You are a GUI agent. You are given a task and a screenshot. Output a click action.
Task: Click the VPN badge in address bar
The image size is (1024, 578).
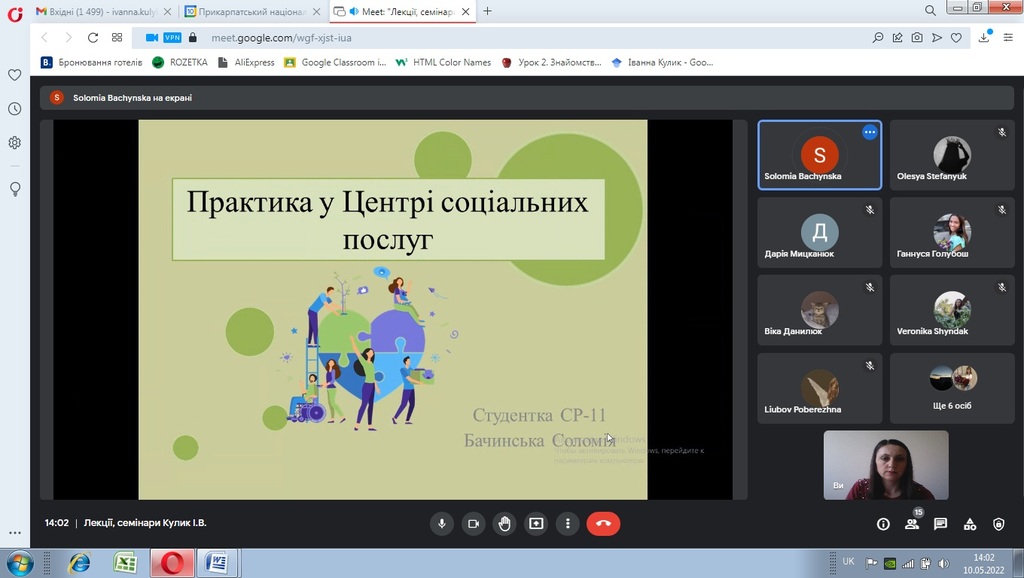coord(172,38)
